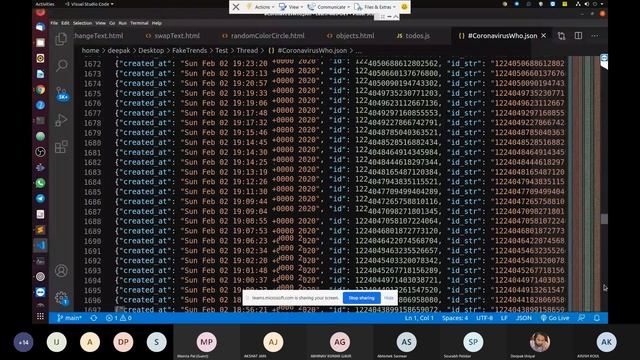640x360 pixels.
Task: Open the Explorer view in activity bar
Action: click(x=61, y=39)
